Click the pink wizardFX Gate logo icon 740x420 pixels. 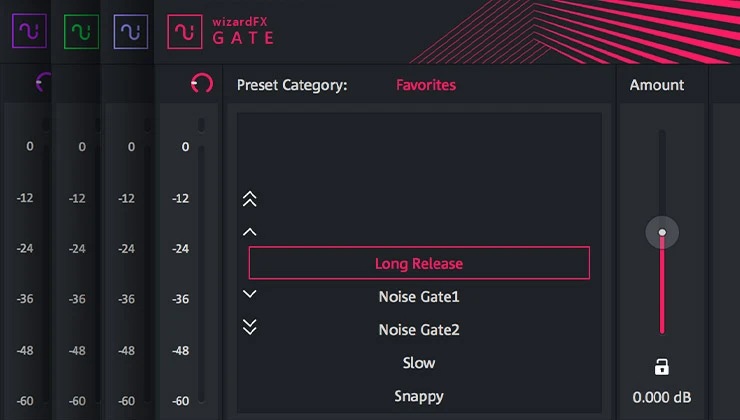184,32
